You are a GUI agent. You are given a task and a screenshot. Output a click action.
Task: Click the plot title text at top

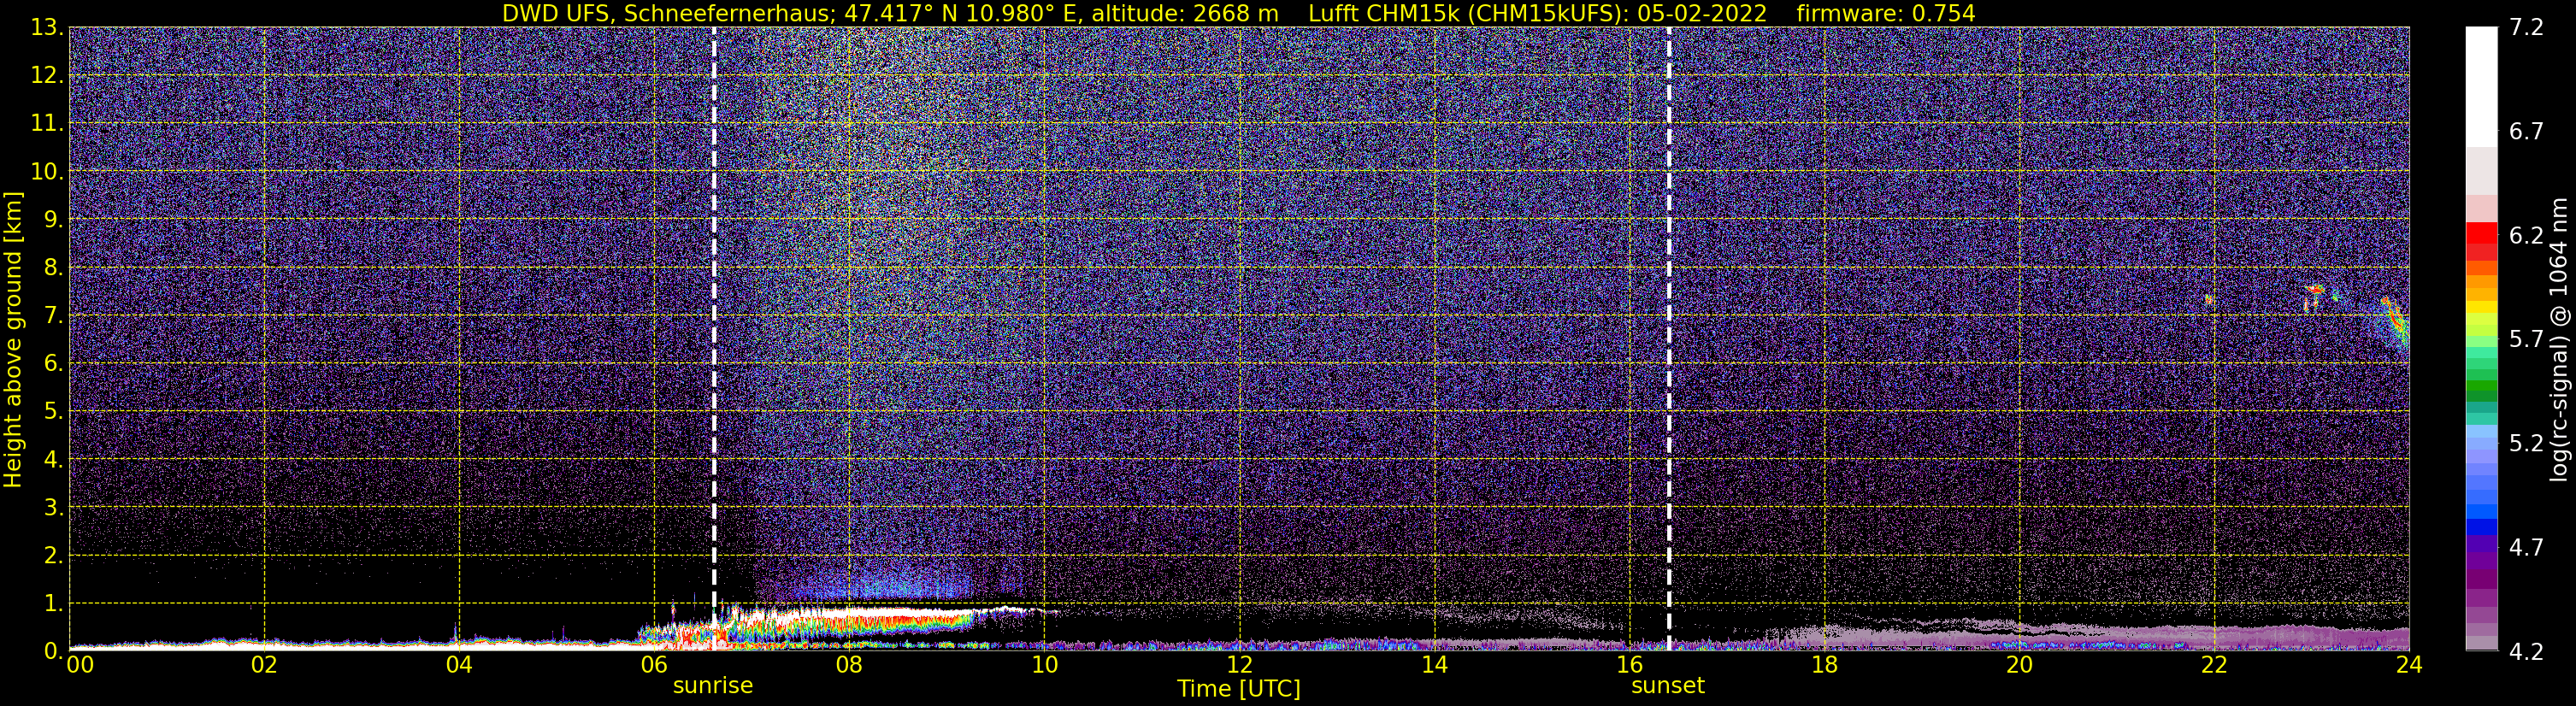(1239, 13)
